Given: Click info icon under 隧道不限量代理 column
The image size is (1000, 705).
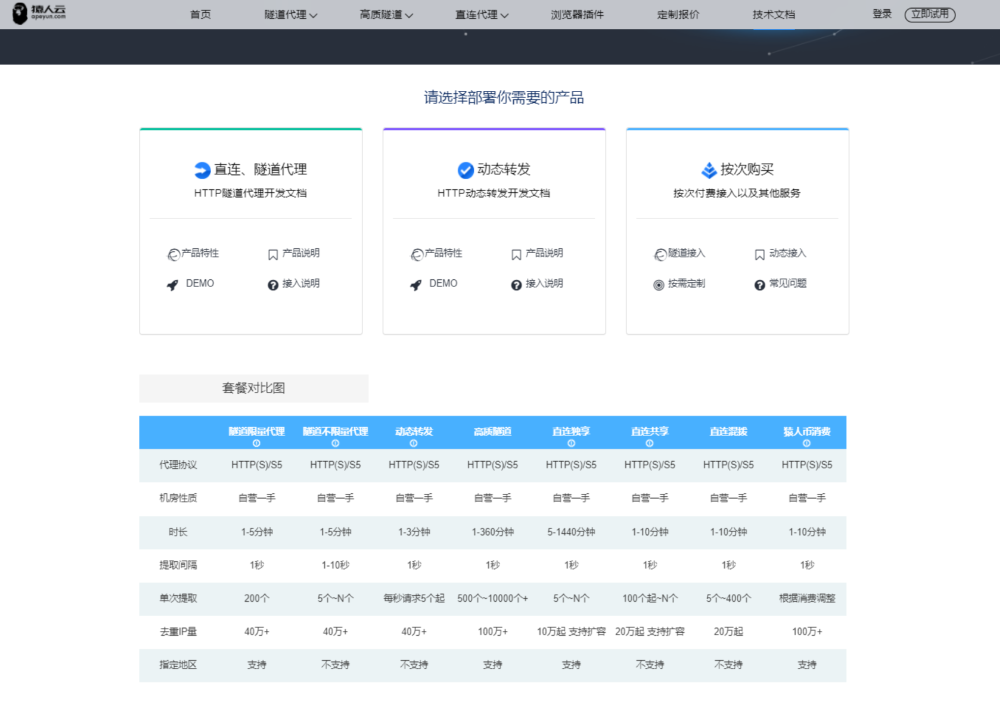Looking at the screenshot, I should click(x=335, y=443).
